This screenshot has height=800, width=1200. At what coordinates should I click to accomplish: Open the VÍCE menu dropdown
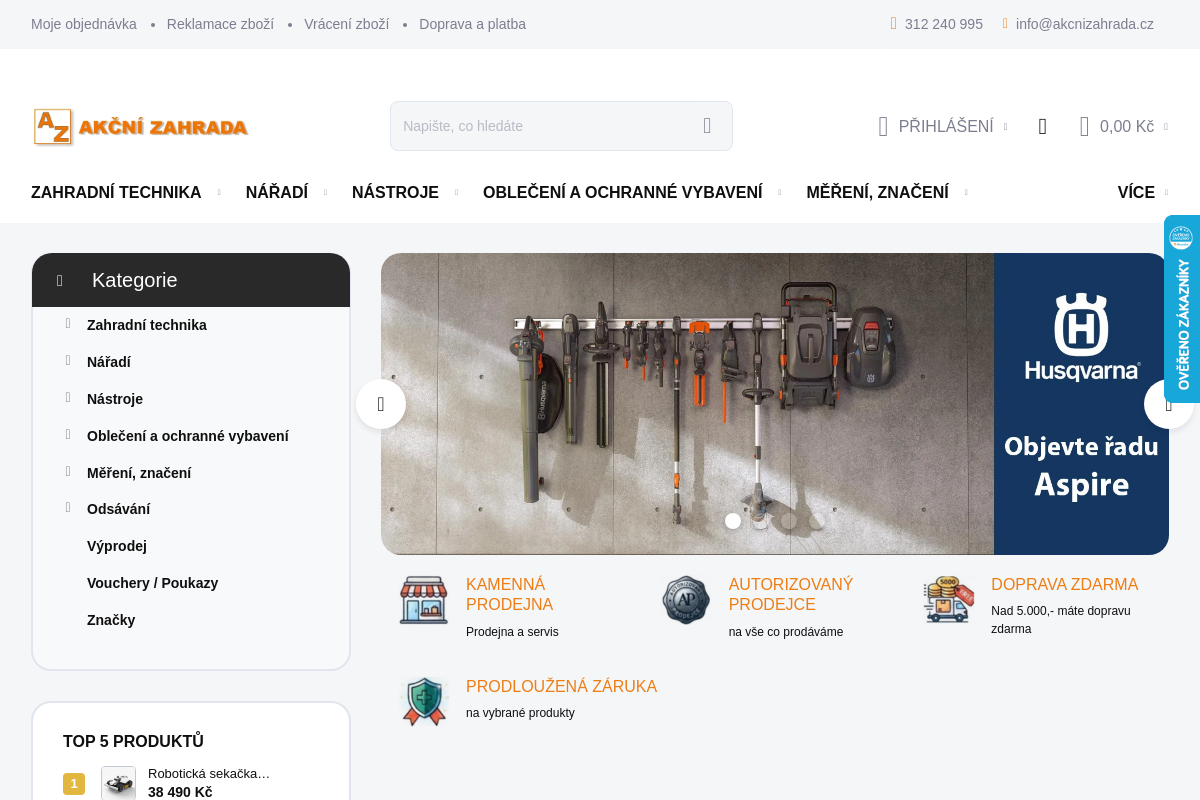click(1142, 192)
